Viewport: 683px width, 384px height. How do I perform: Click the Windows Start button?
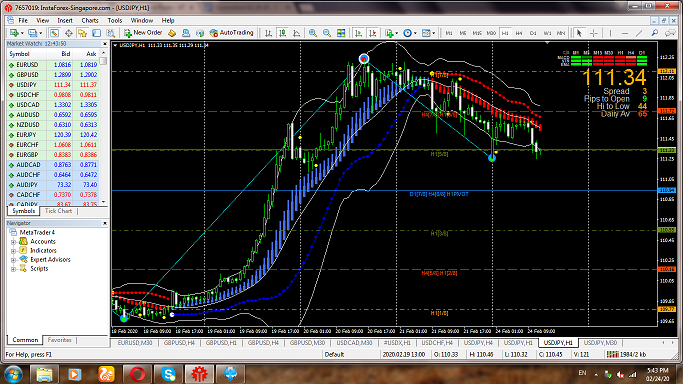point(14,374)
